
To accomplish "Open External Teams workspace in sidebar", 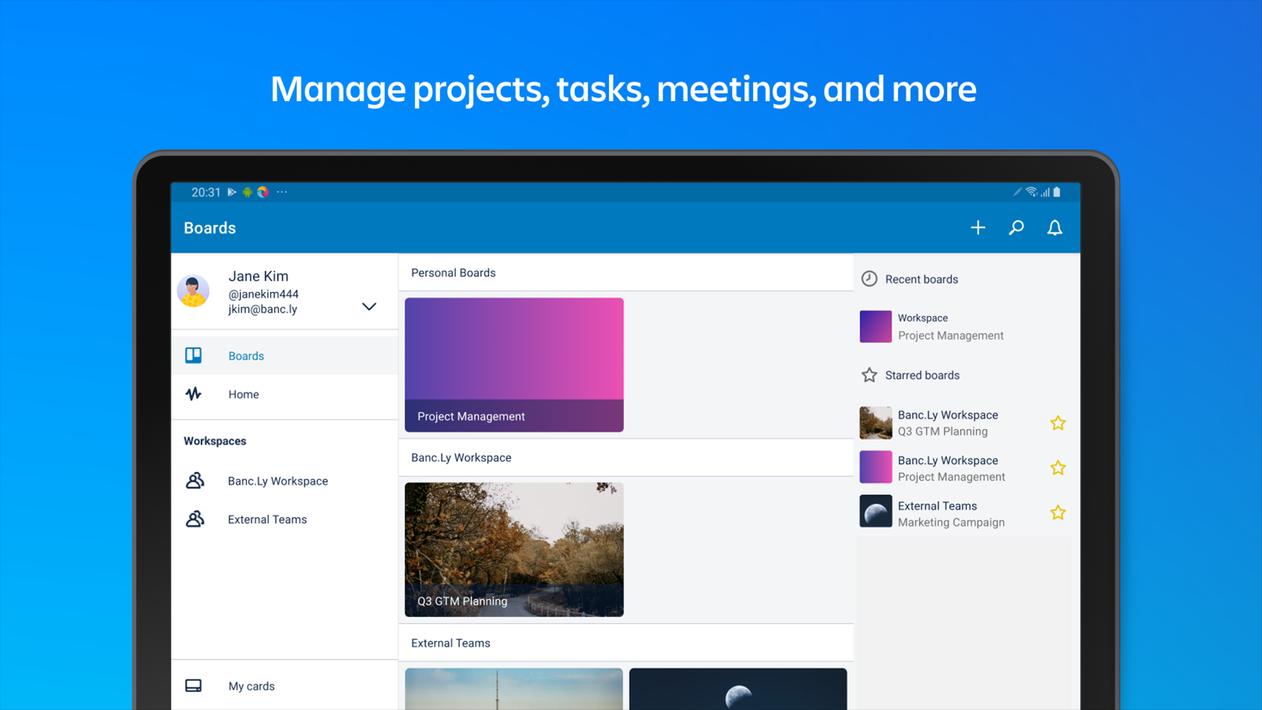I will click(x=284, y=519).
